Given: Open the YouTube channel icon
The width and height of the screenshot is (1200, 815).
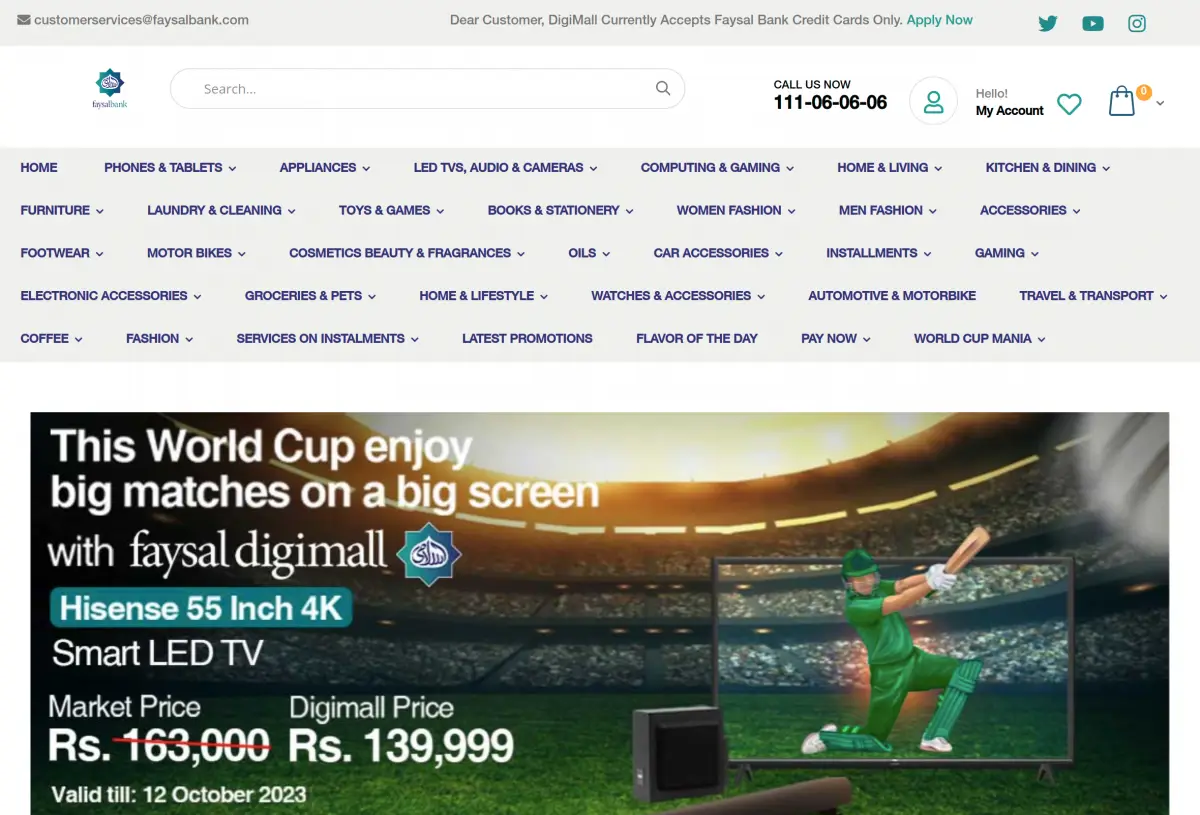Looking at the screenshot, I should point(1092,23).
